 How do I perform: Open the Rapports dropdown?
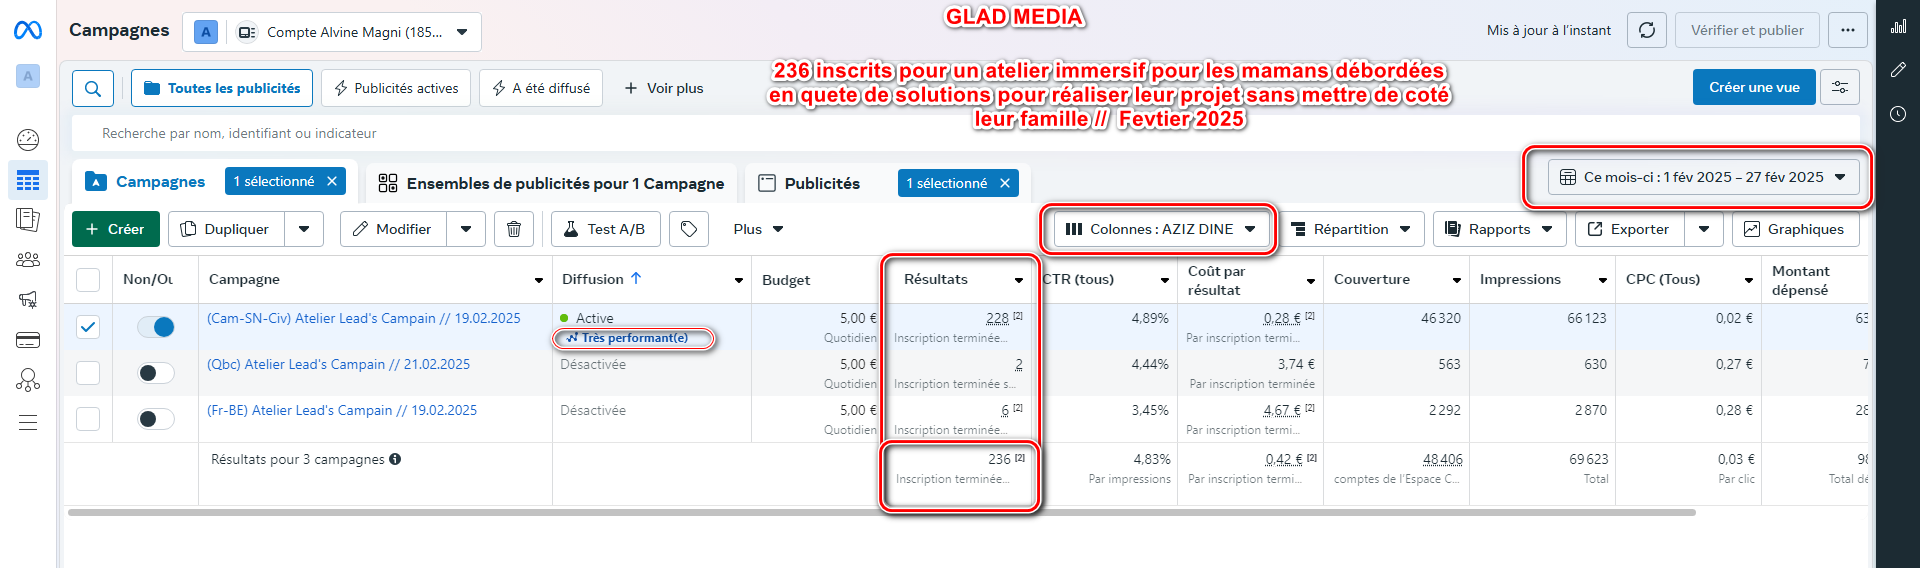[1499, 229]
